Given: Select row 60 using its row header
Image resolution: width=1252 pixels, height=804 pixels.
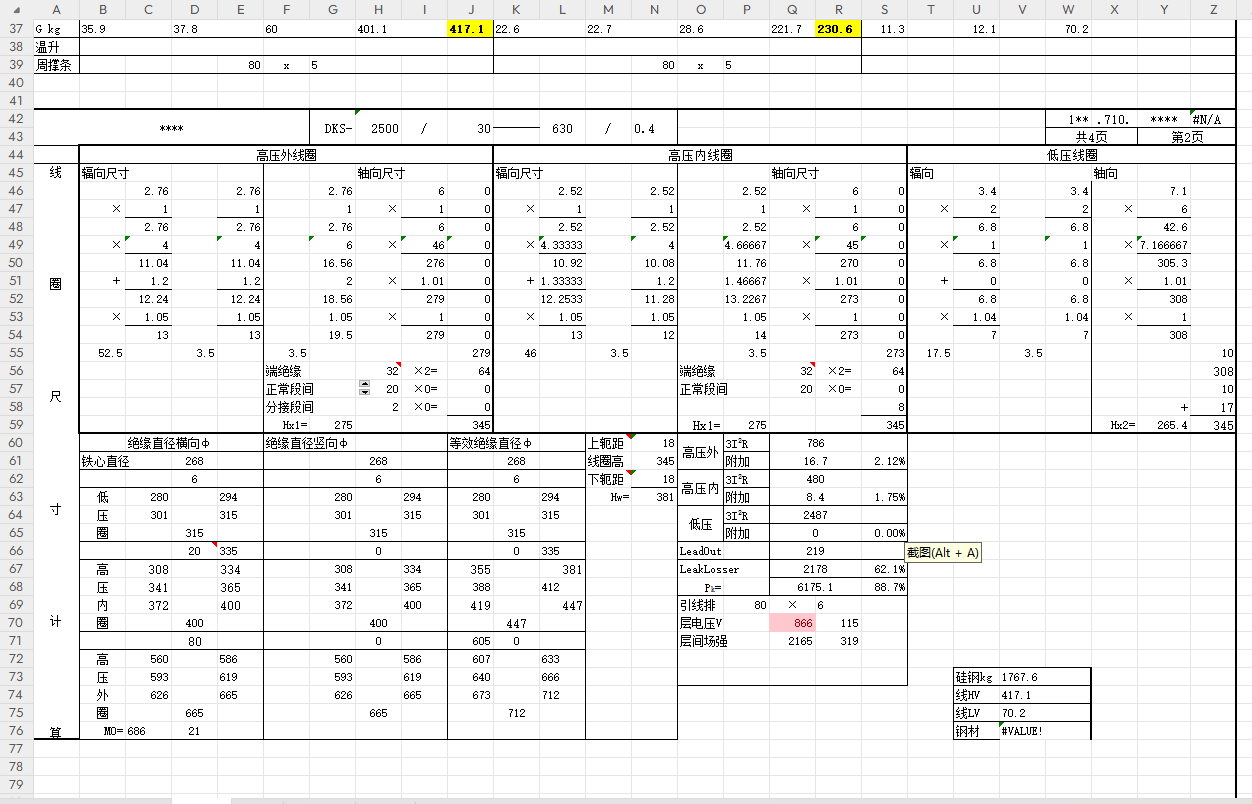Looking at the screenshot, I should click(16, 443).
